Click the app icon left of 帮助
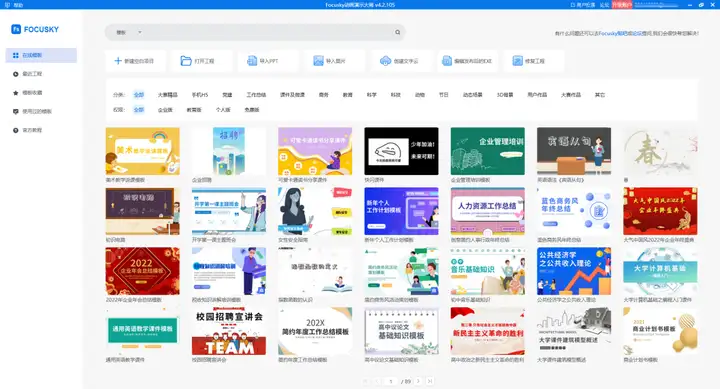Viewport: 720px width, 389px height. 7,5
